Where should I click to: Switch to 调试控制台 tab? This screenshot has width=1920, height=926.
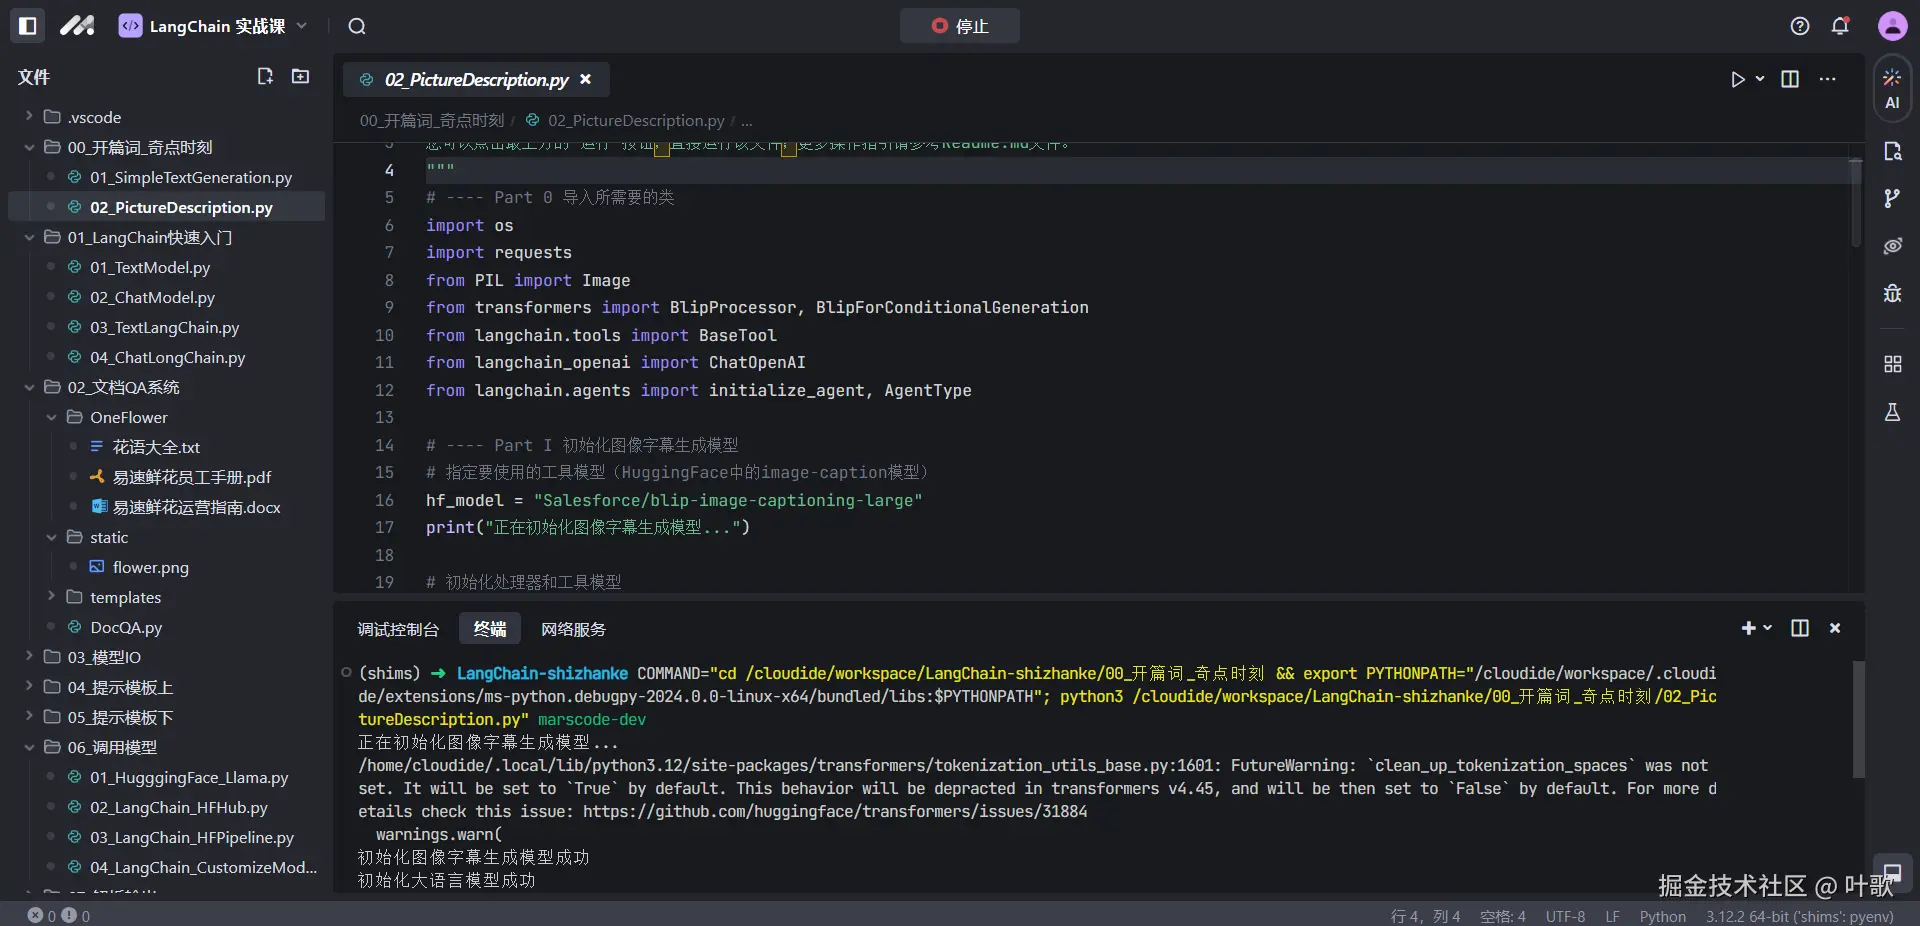(x=398, y=629)
